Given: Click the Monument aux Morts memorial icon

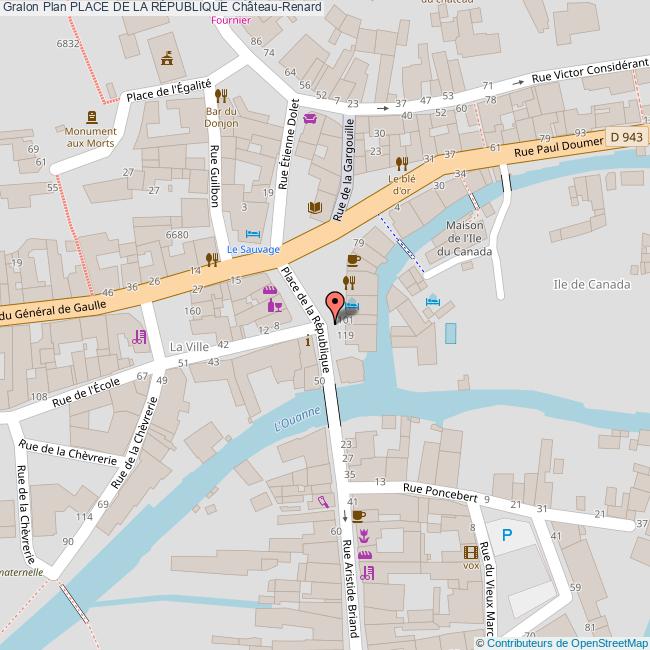Looking at the screenshot, I should (92, 118).
